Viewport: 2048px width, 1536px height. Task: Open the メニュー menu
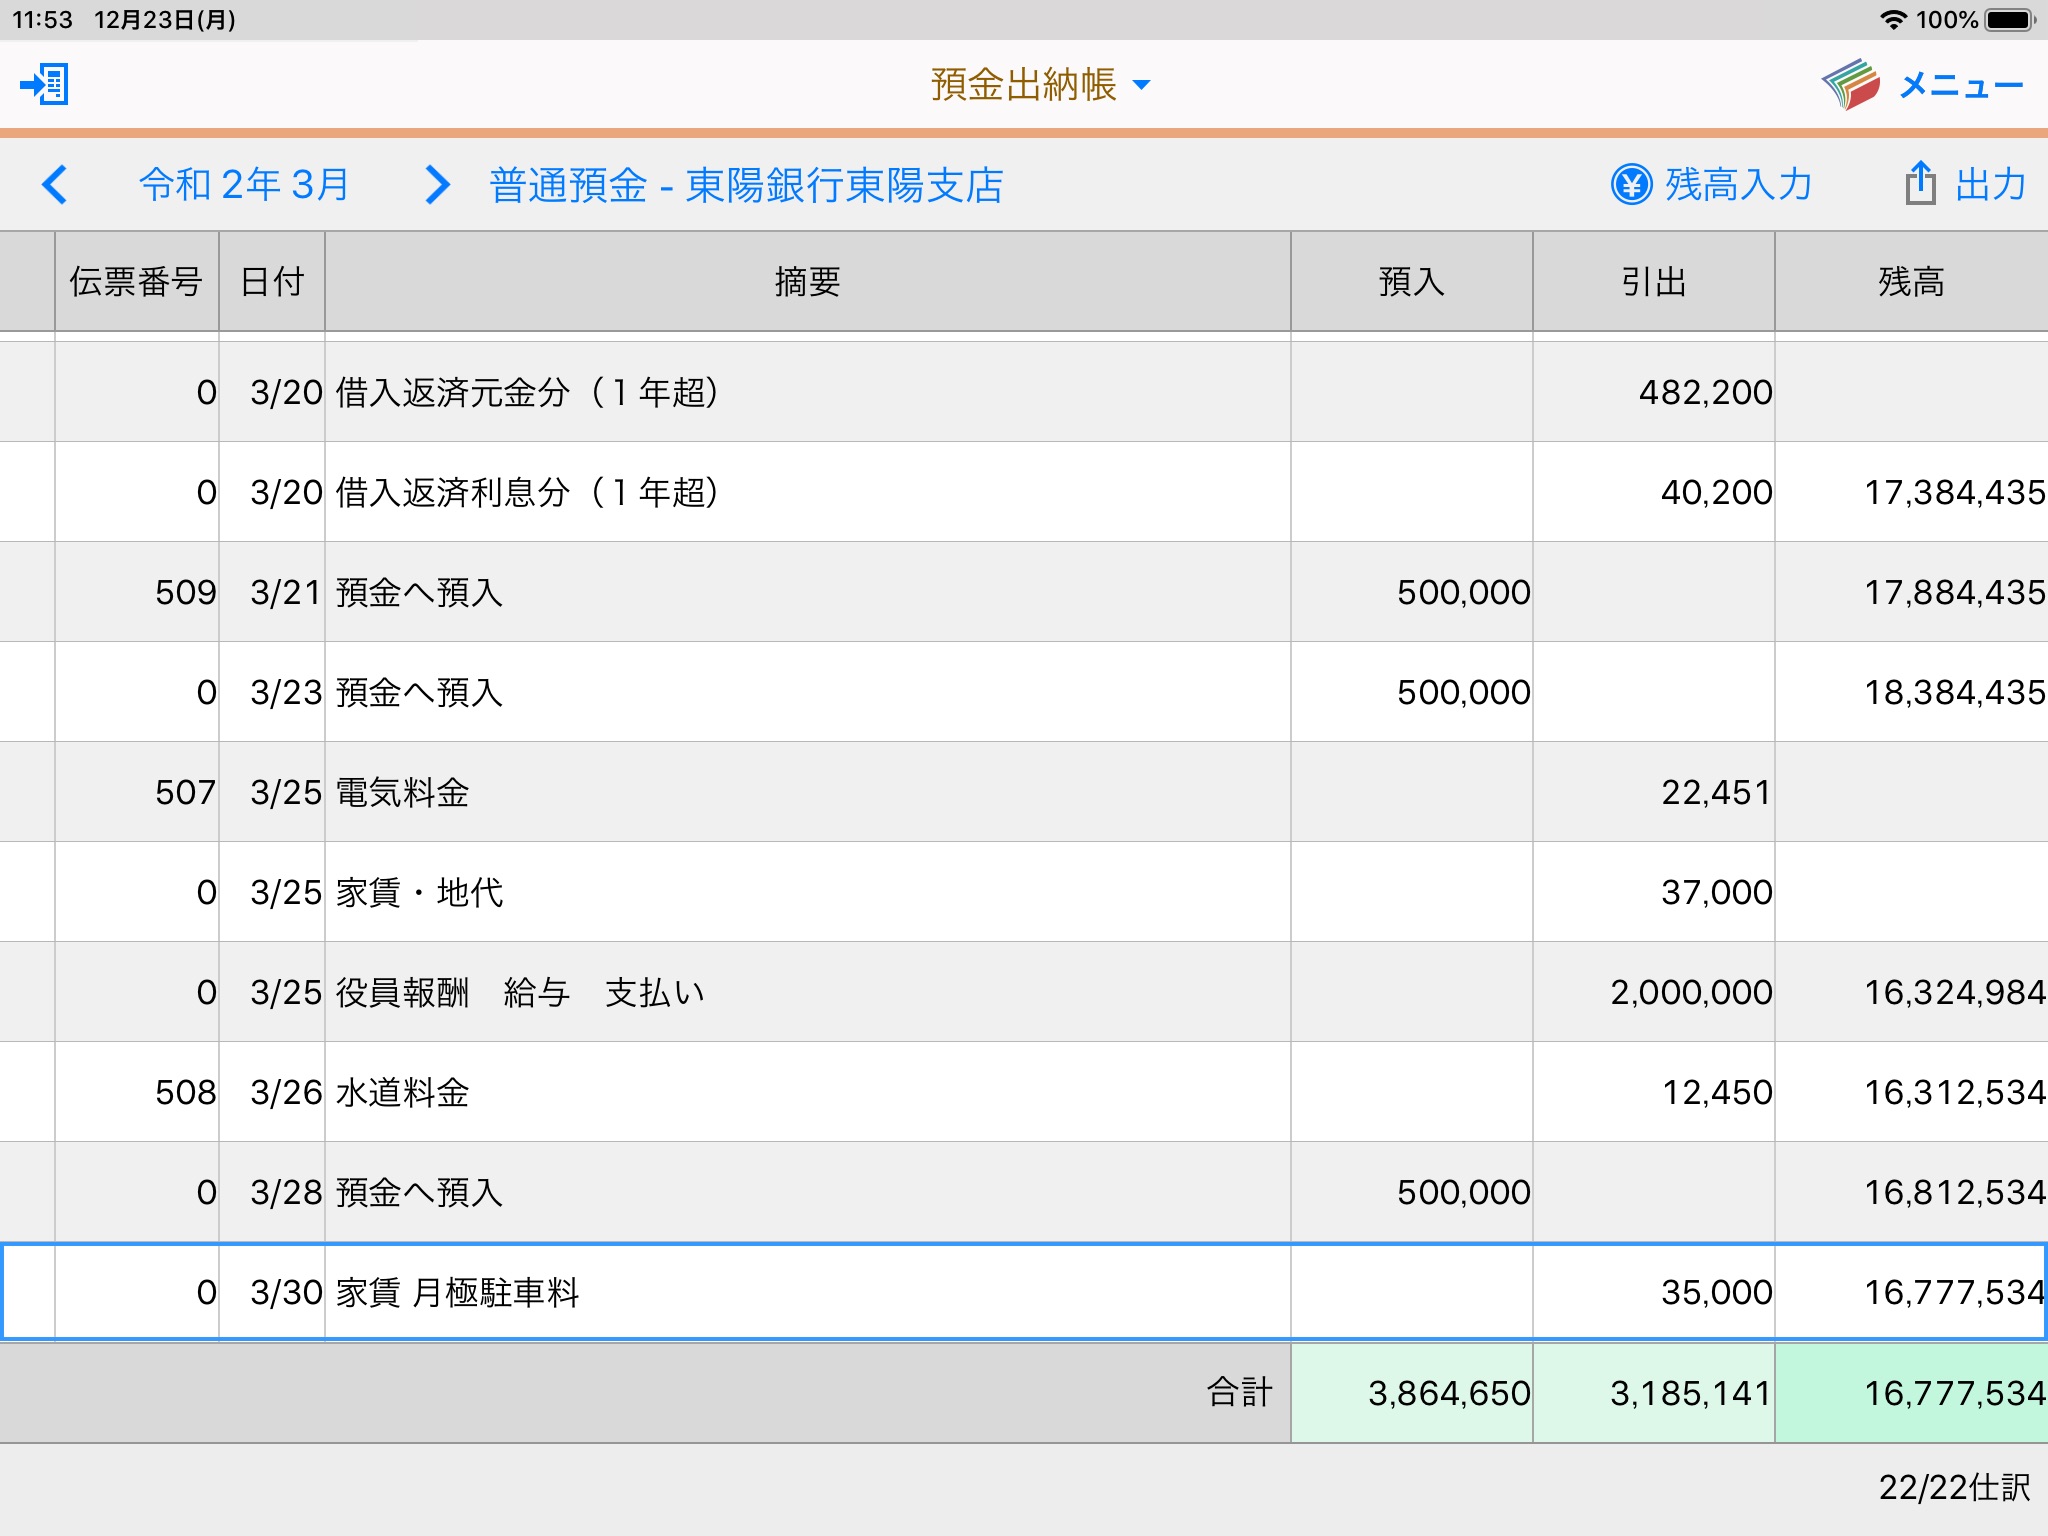(x=1960, y=85)
